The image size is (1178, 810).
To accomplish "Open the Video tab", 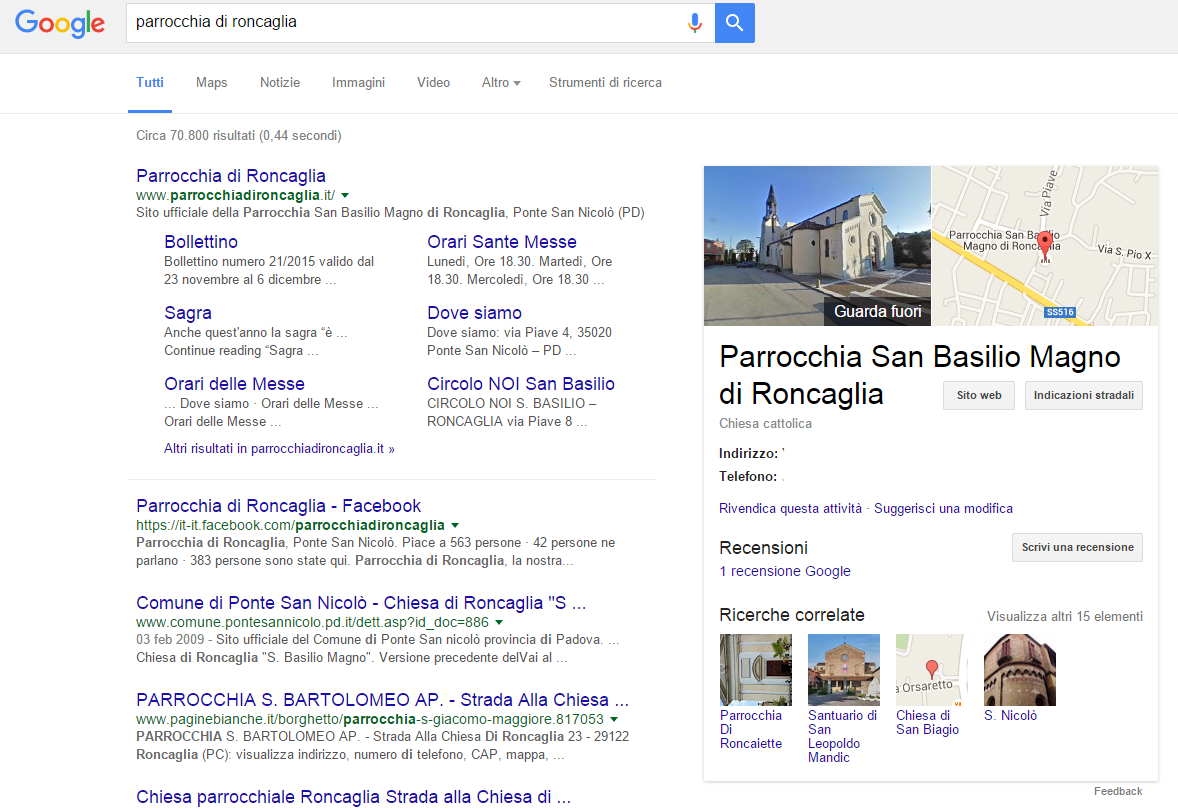I will coord(433,83).
